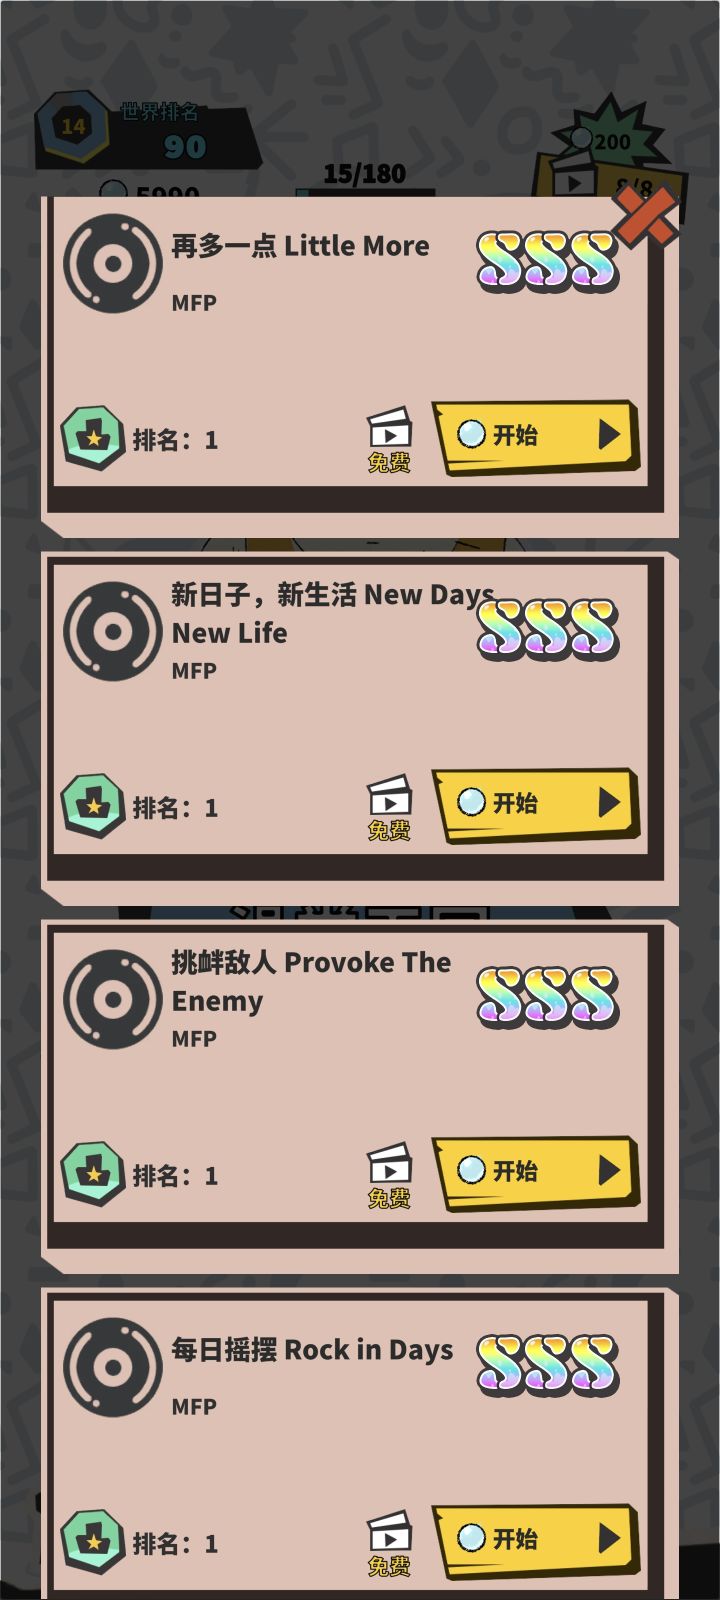
Task: Tap the free video ad icon for Little More
Action: click(389, 440)
